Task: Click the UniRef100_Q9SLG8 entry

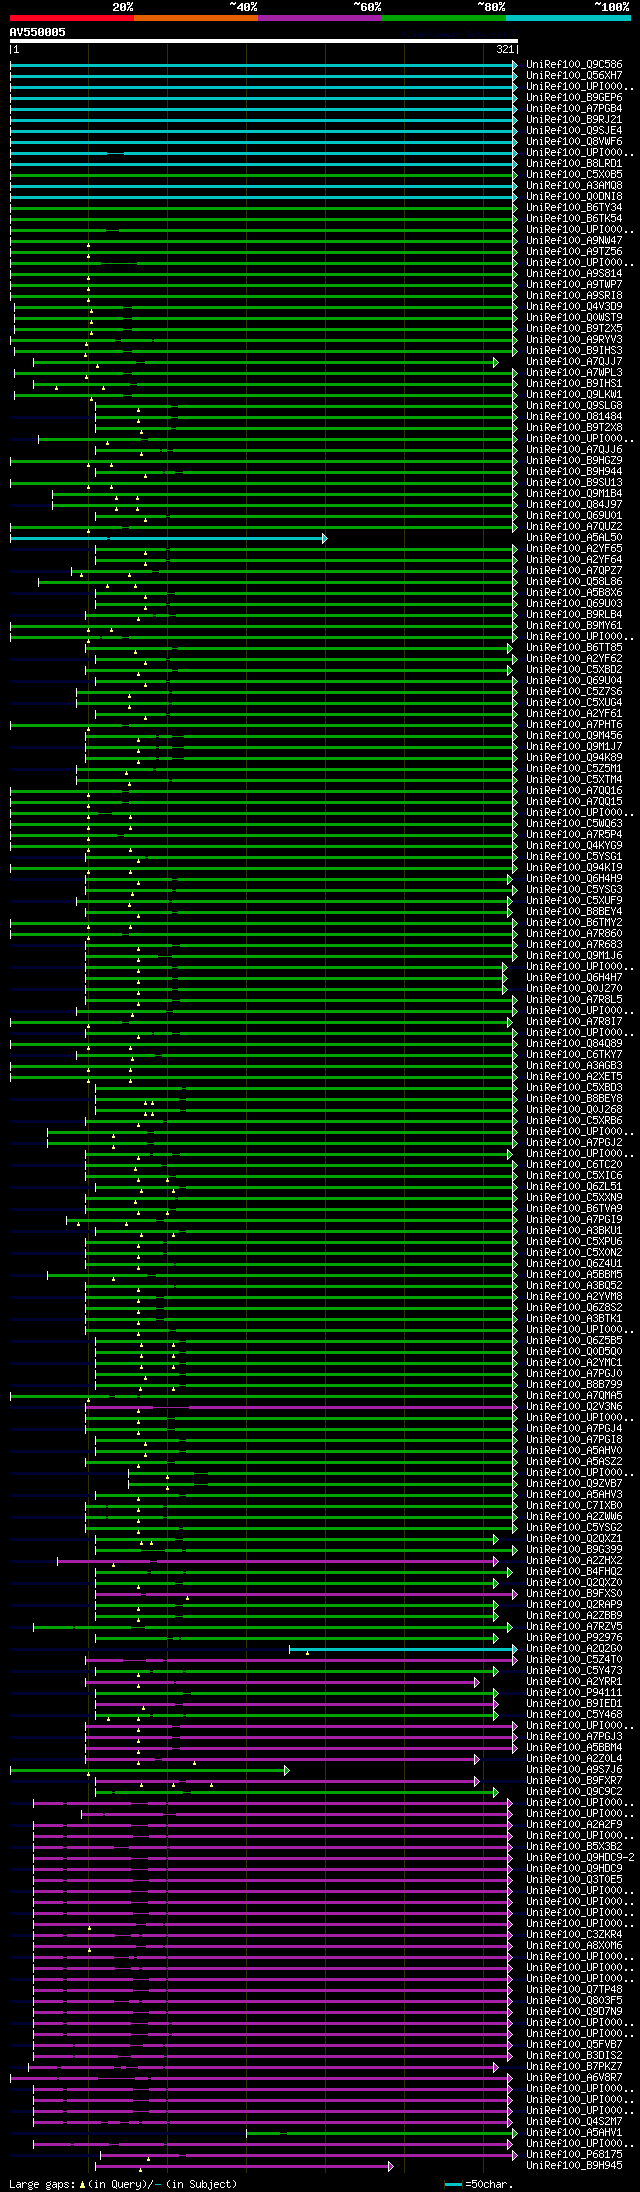Action: 574,406
